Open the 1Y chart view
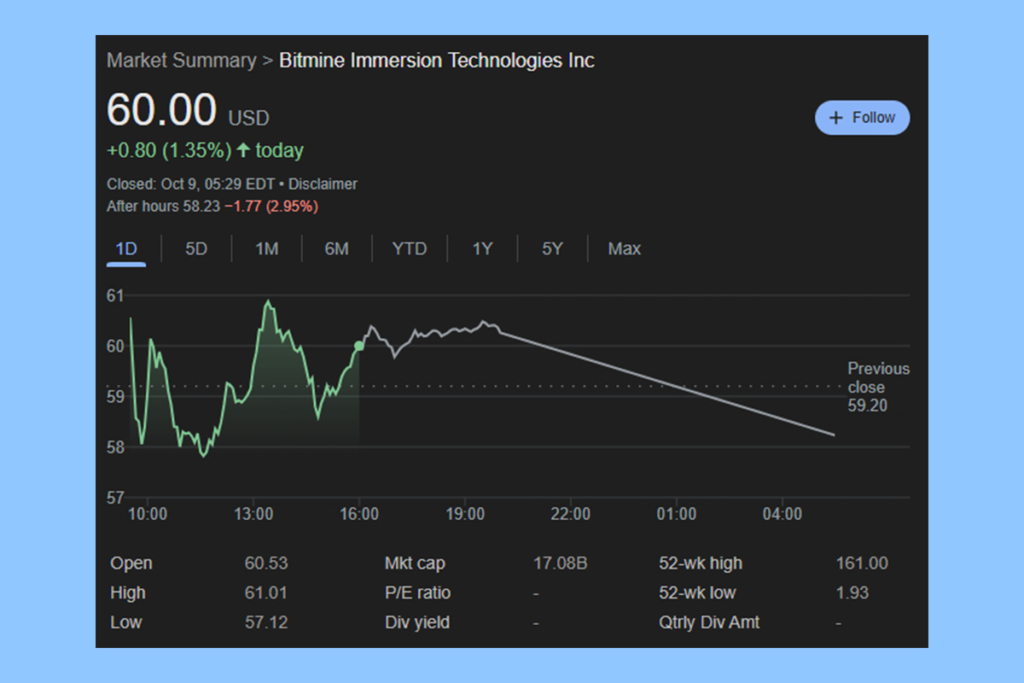The width and height of the screenshot is (1024, 683). click(x=481, y=248)
